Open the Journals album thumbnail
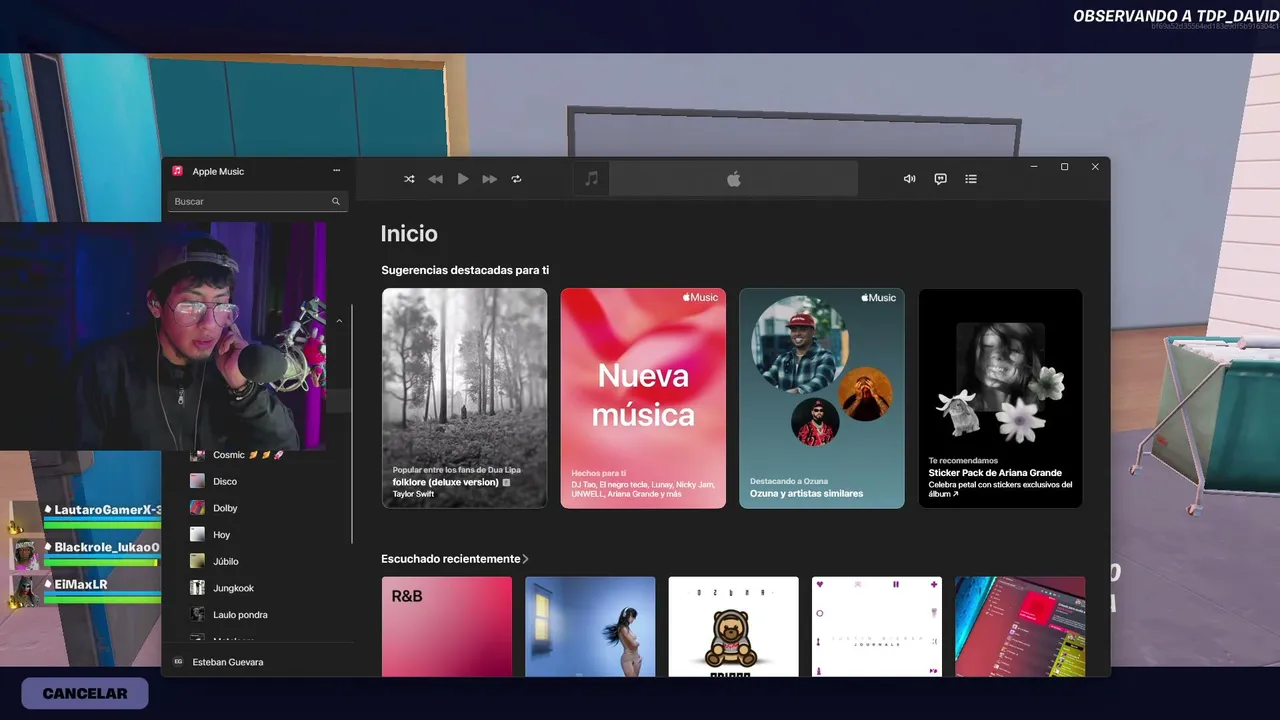The image size is (1280, 720). [877, 626]
